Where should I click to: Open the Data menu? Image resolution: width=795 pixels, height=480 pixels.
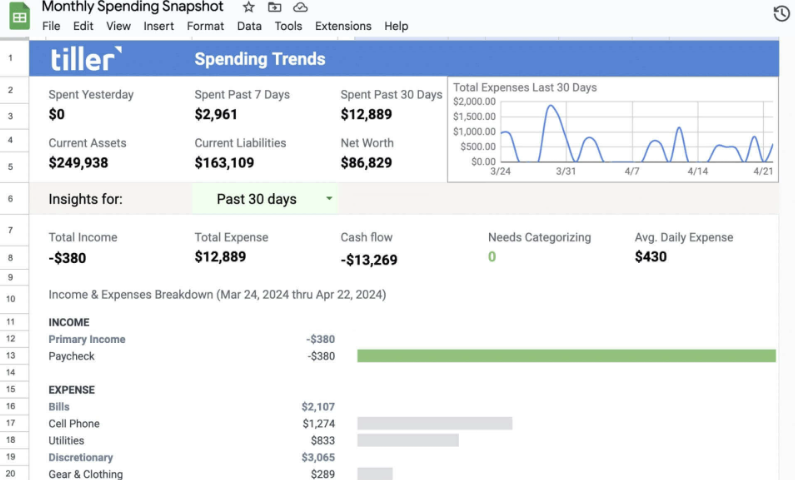pos(249,26)
